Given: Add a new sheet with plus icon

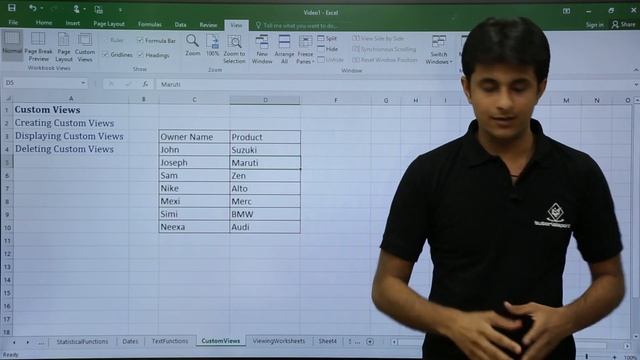Looking at the screenshot, I should point(370,342).
